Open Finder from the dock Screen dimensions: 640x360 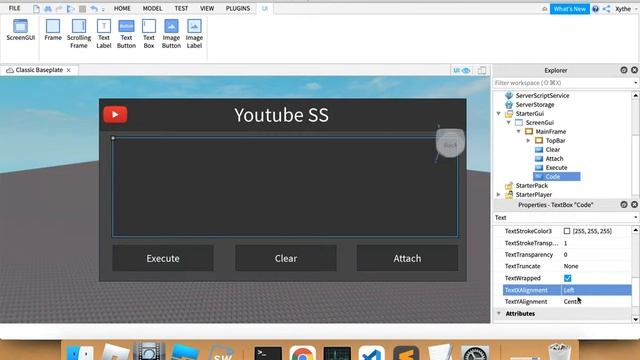(80, 353)
